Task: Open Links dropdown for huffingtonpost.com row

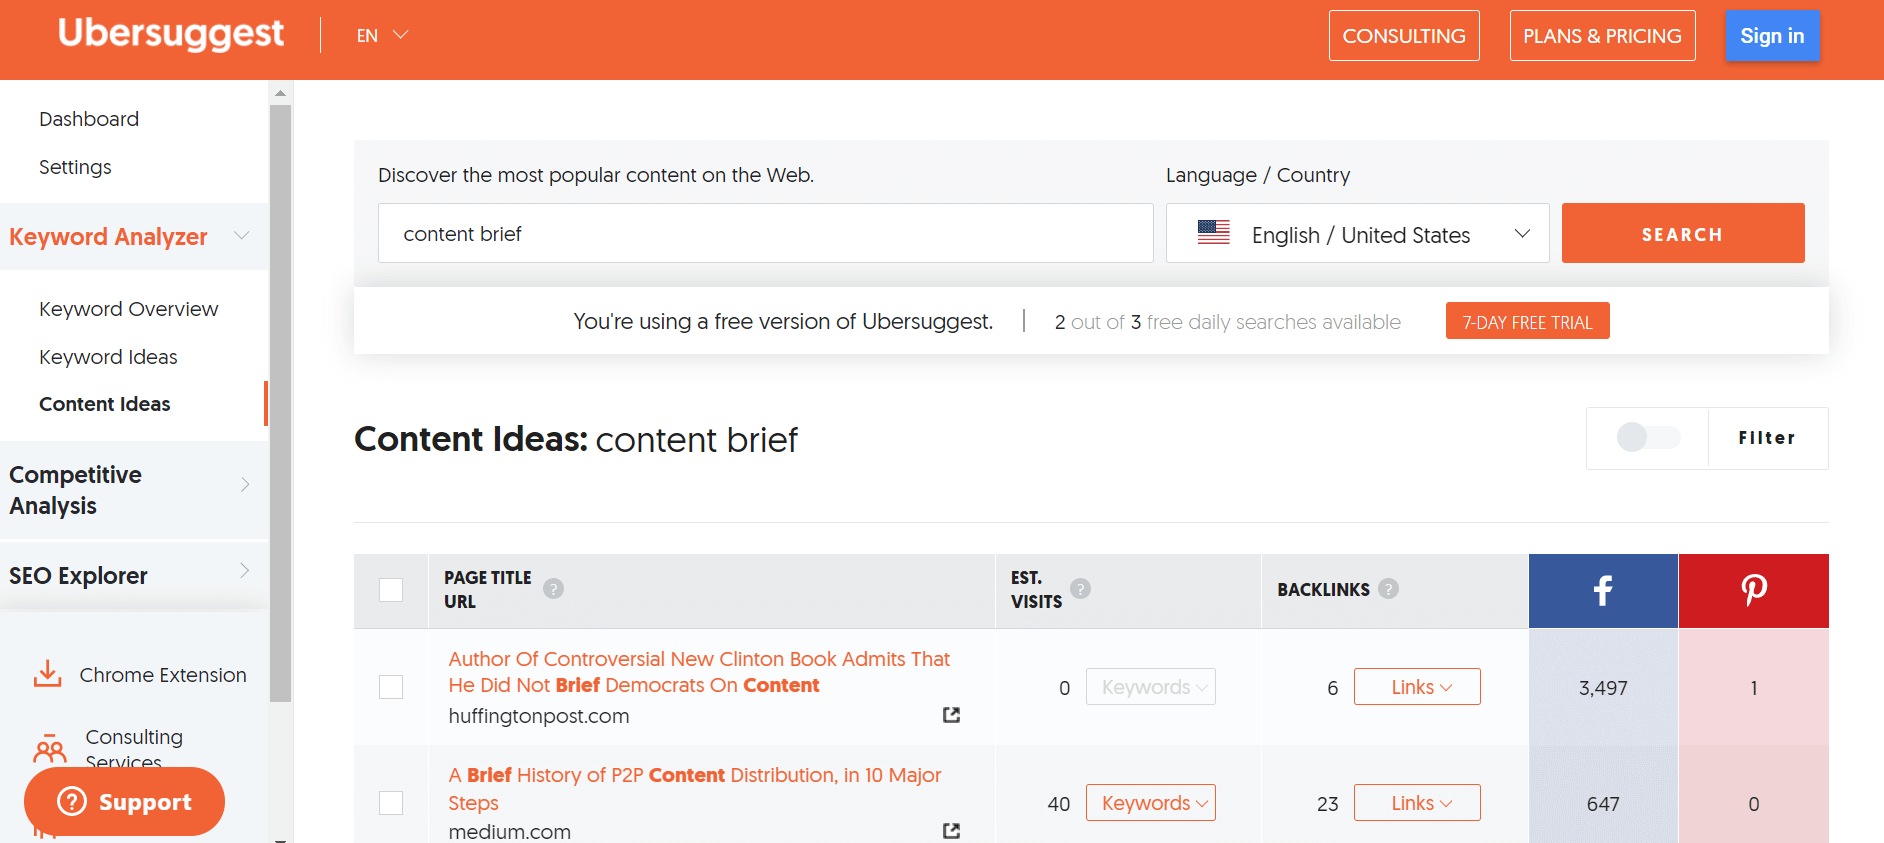Action: [x=1417, y=687]
